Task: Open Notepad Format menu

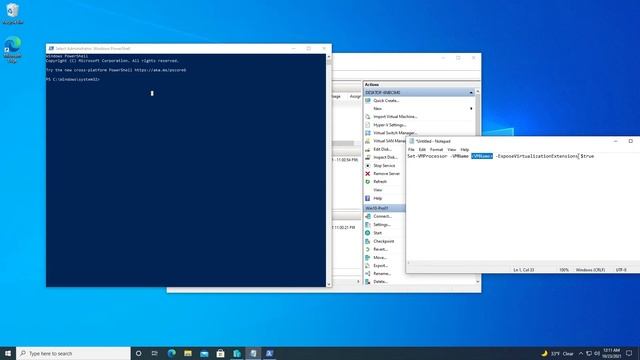Action: 436,150
